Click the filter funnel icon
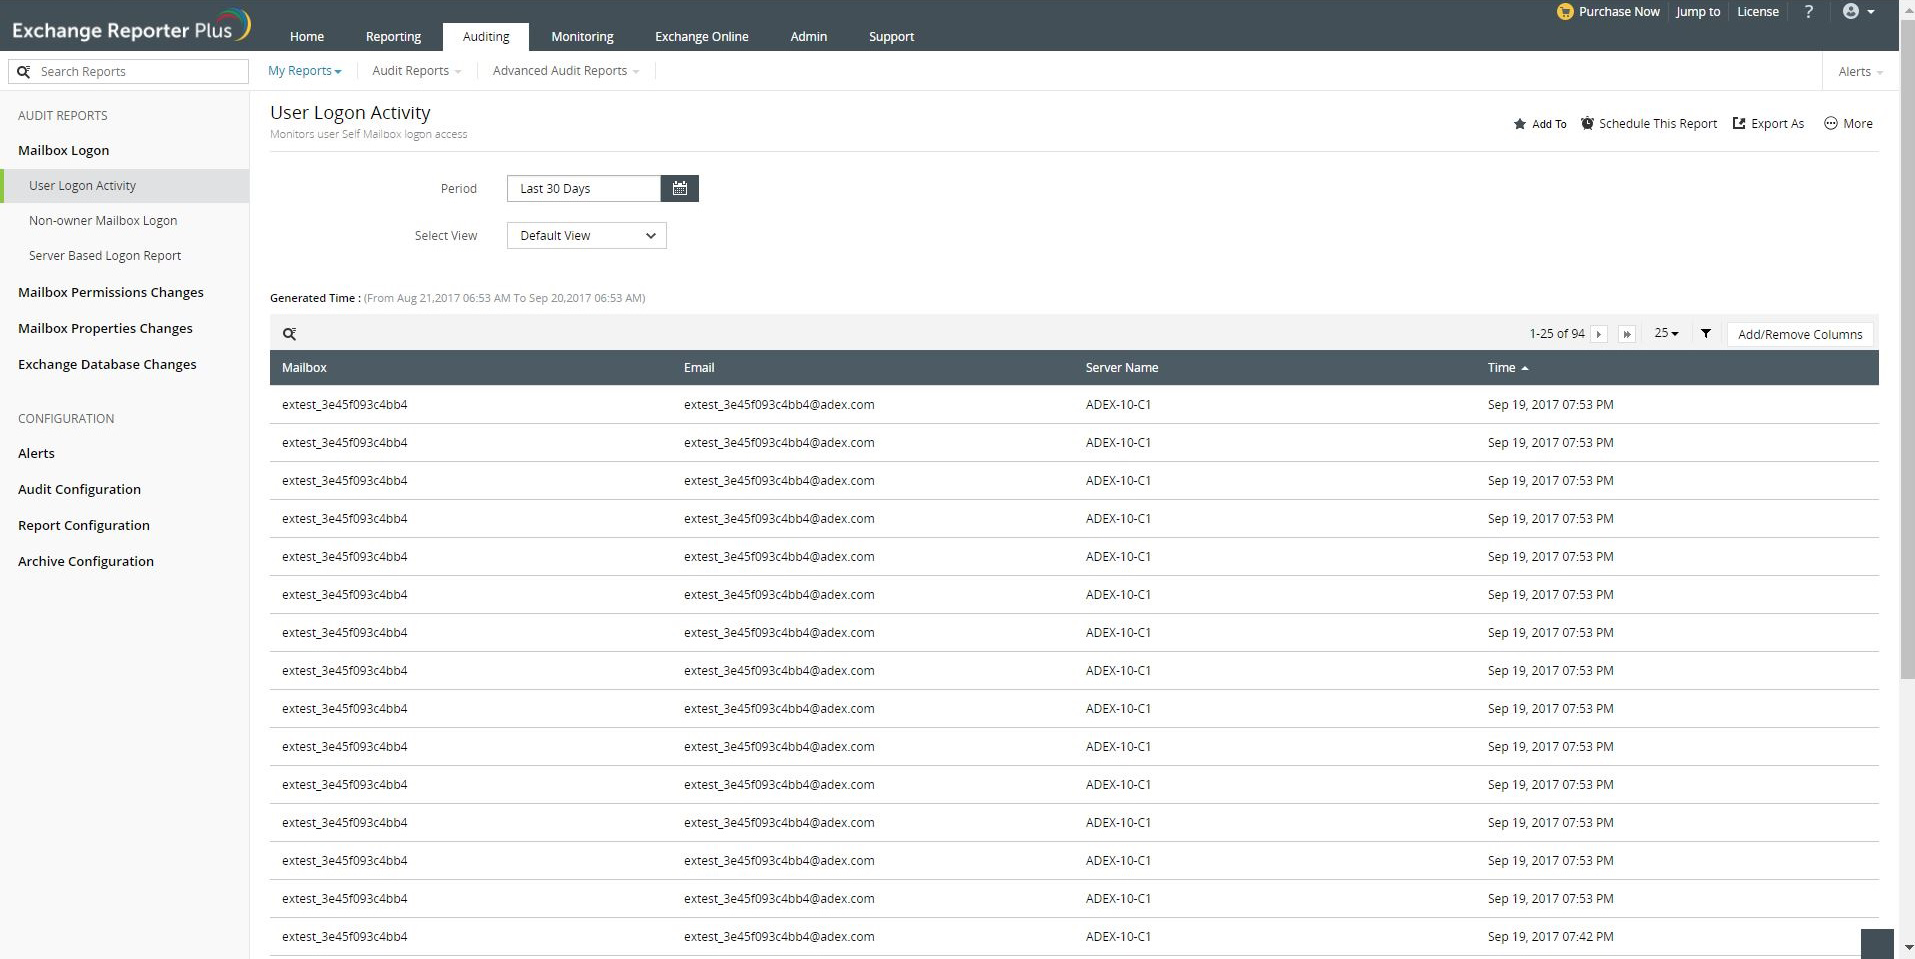Screen dimensions: 1915x959 tap(1706, 334)
